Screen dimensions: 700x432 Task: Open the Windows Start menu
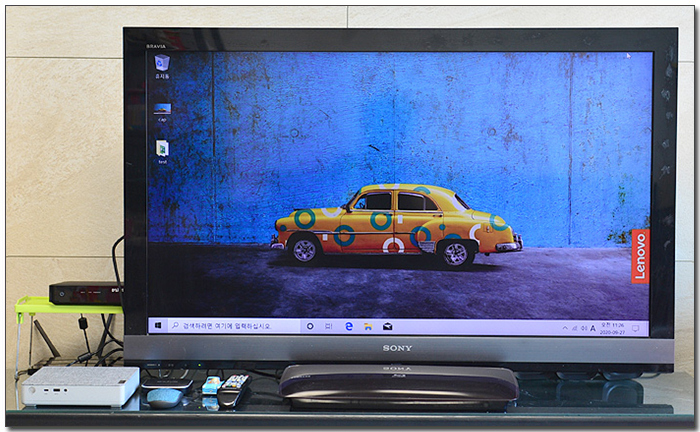click(x=158, y=326)
